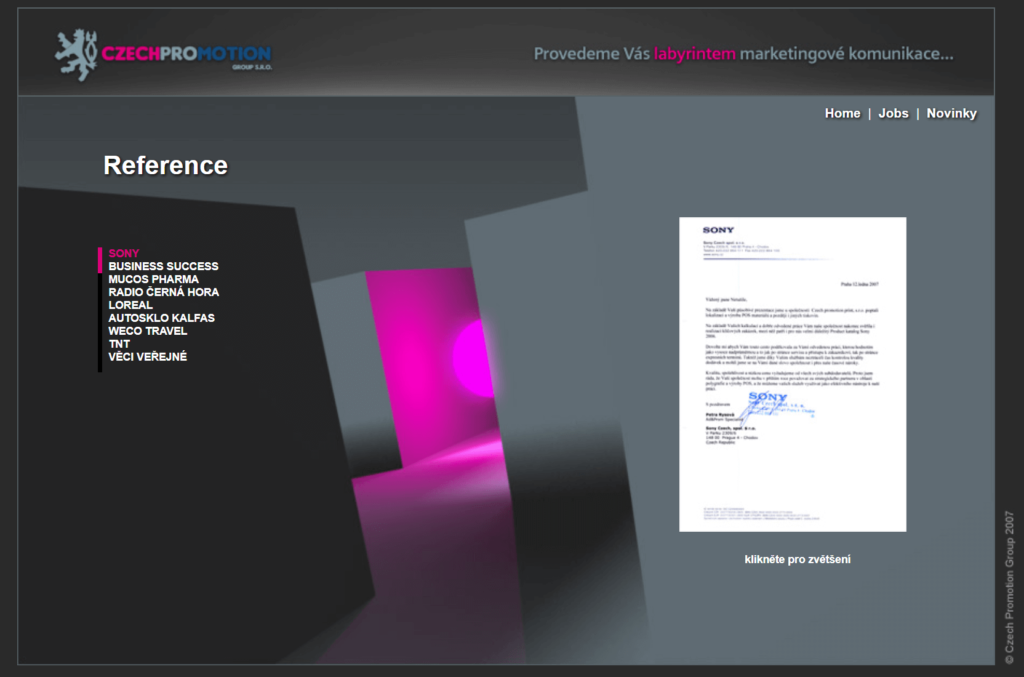Open the AUTOSKLO KALFAS reference
The width and height of the screenshot is (1024, 677).
[x=161, y=318]
